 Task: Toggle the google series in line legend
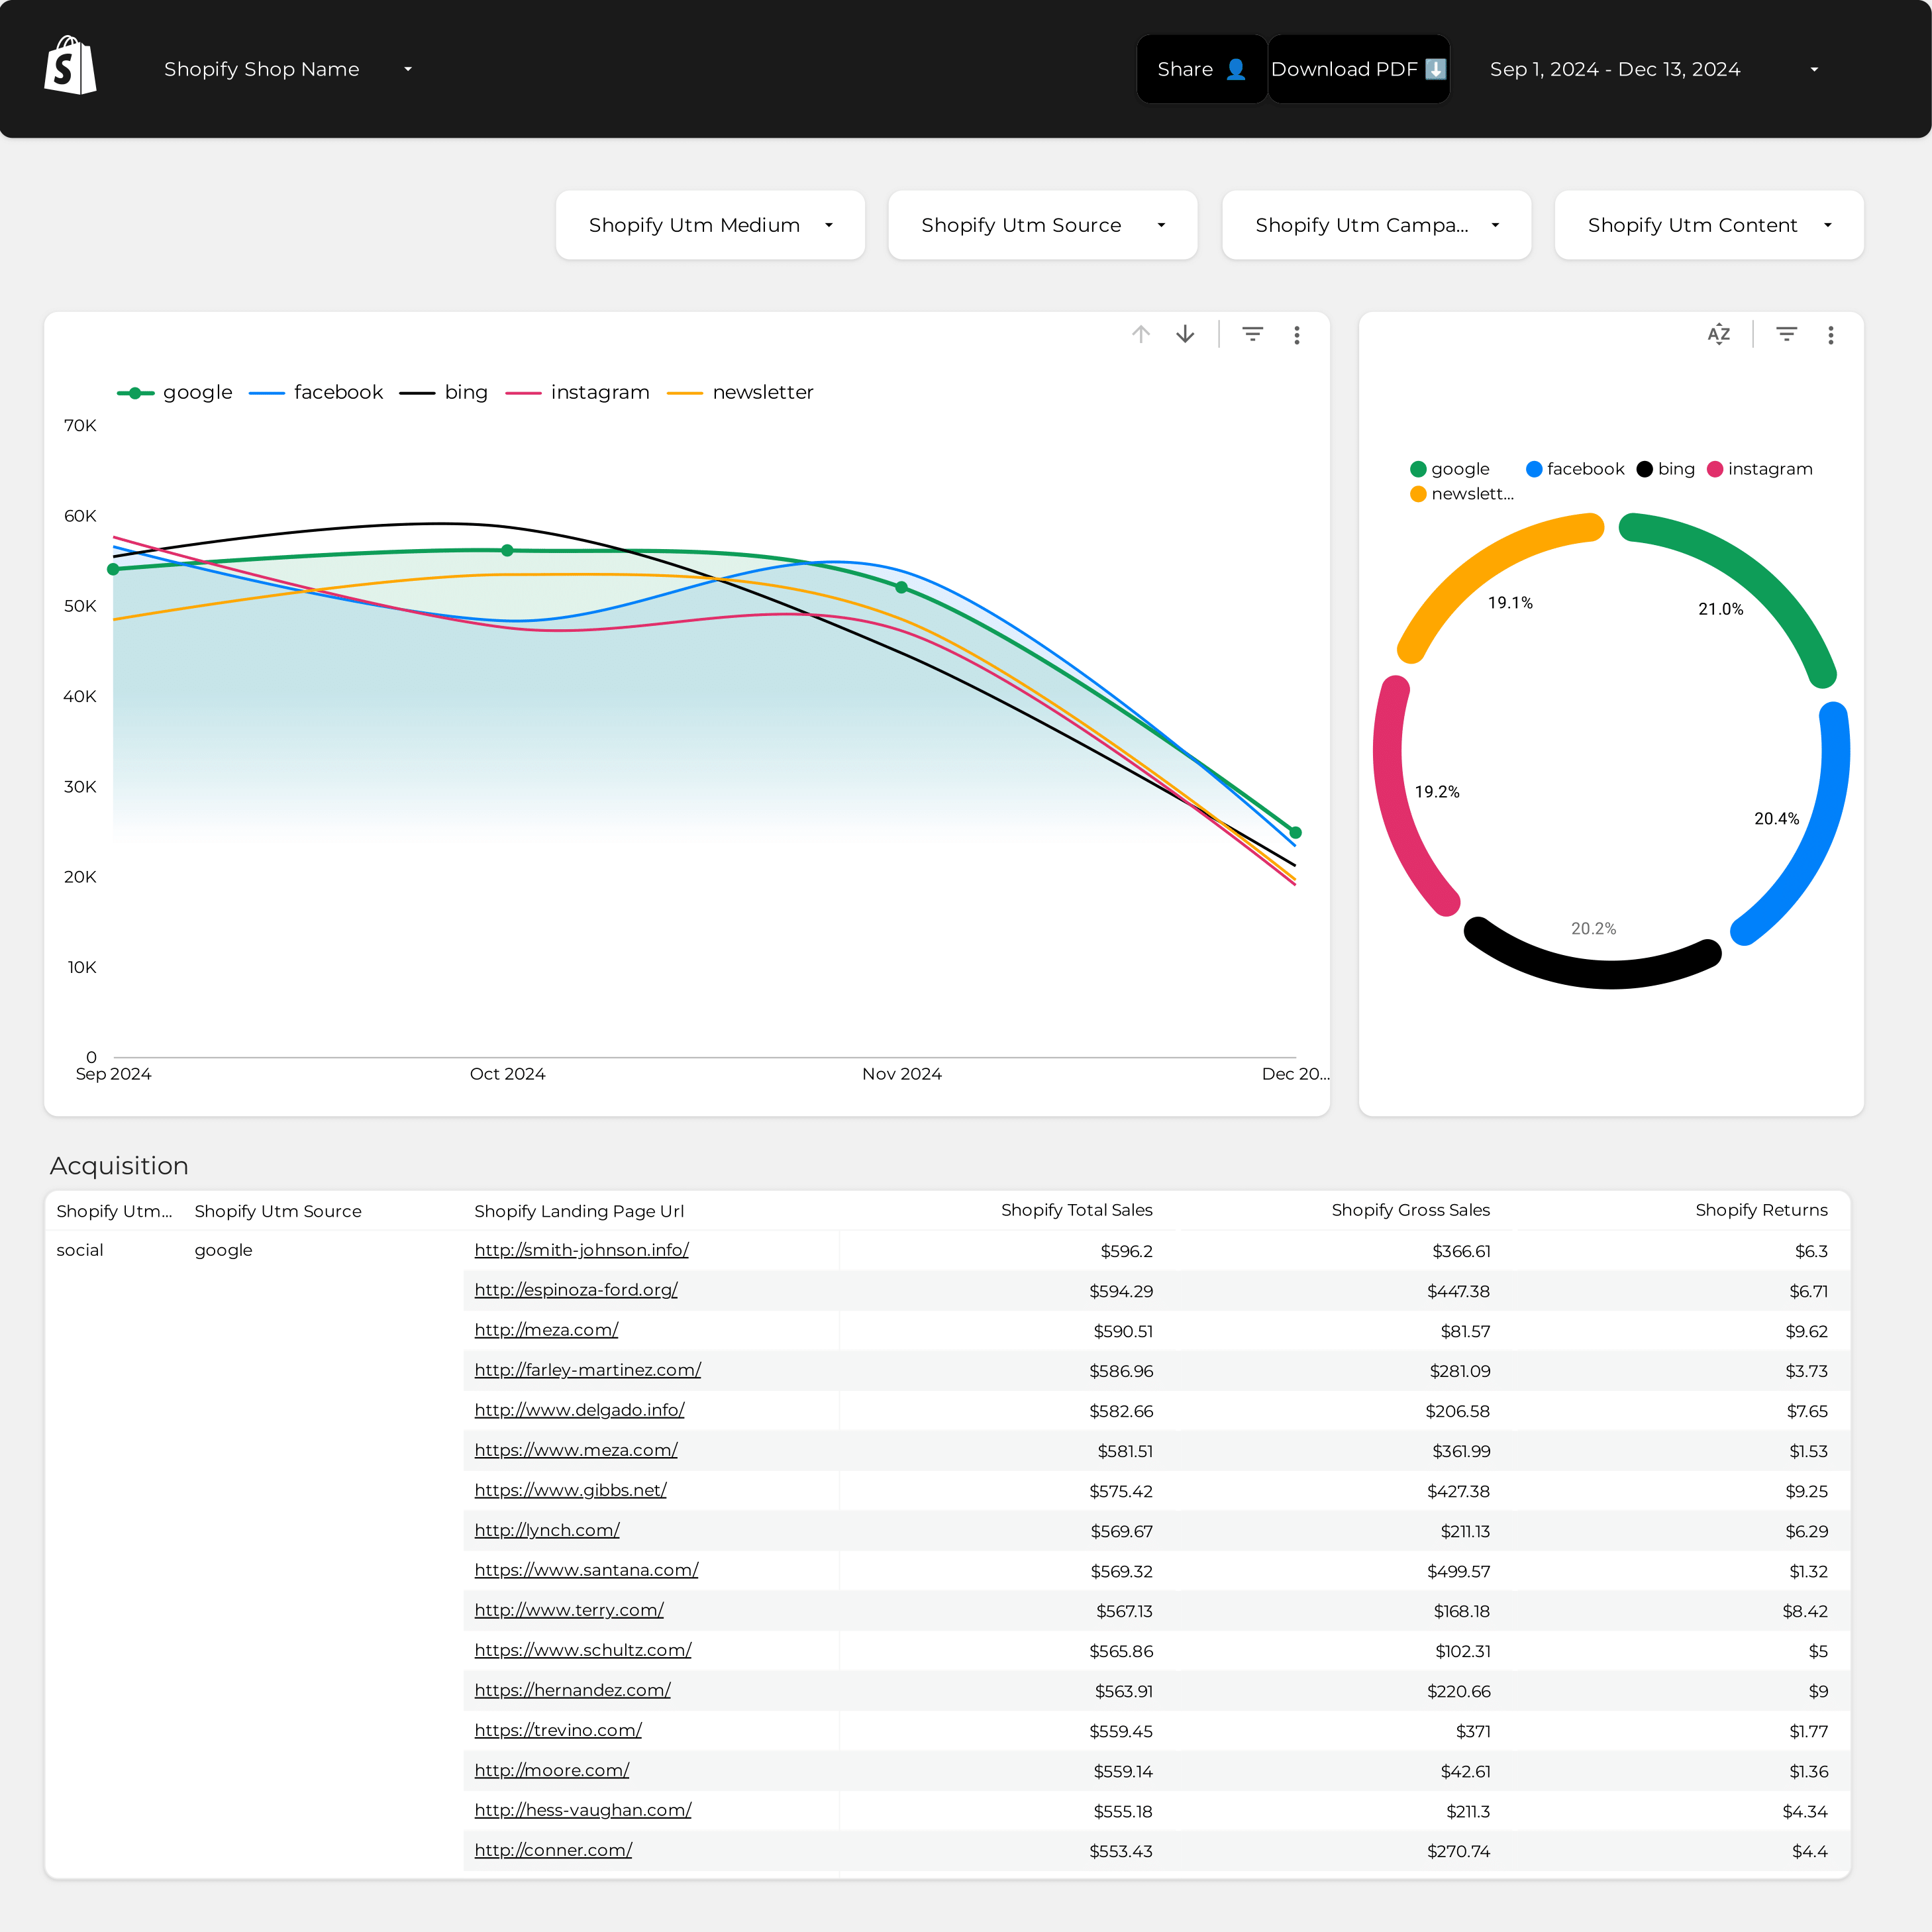tap(175, 392)
